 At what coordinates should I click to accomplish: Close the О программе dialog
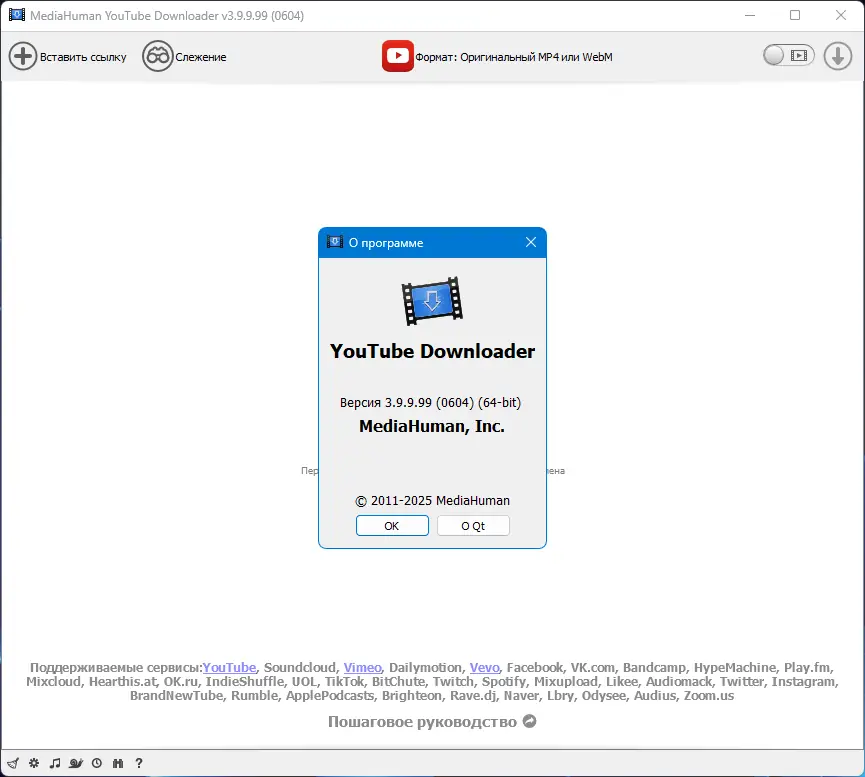tap(531, 242)
